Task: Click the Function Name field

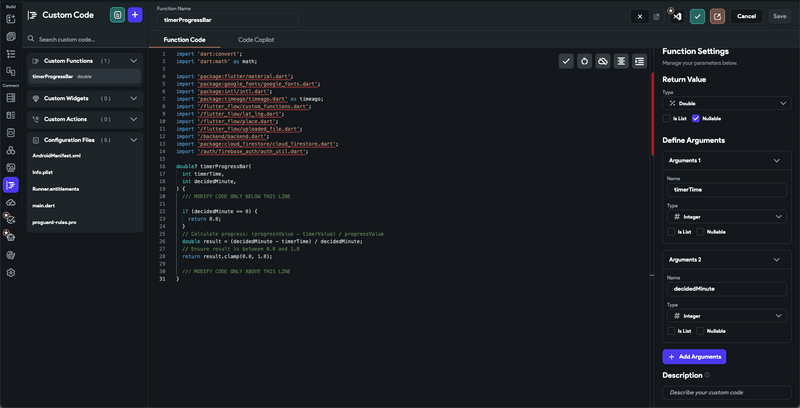Action: point(228,20)
